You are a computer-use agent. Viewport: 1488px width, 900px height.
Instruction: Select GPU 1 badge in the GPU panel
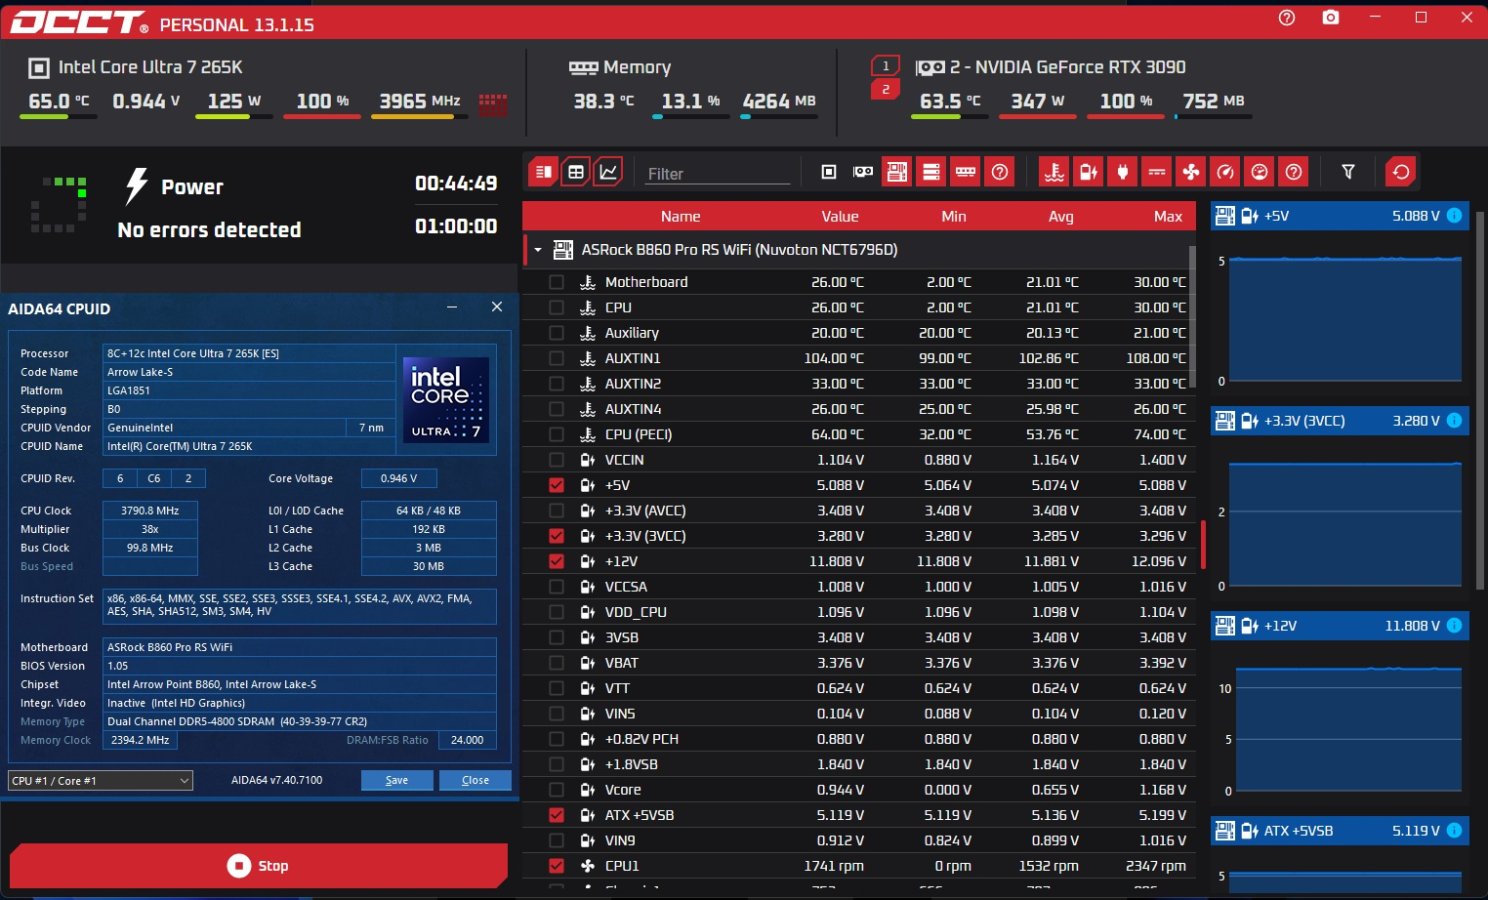(x=885, y=66)
